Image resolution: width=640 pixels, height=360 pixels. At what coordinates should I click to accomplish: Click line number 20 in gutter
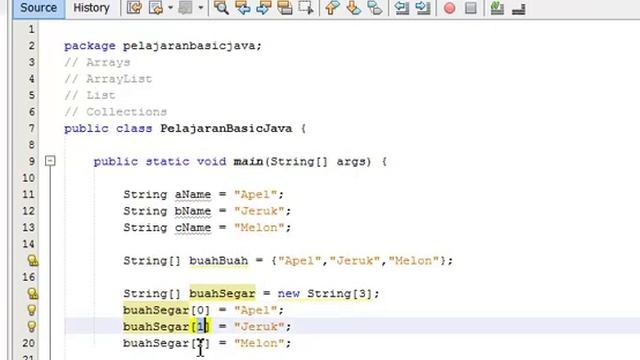(x=29, y=343)
